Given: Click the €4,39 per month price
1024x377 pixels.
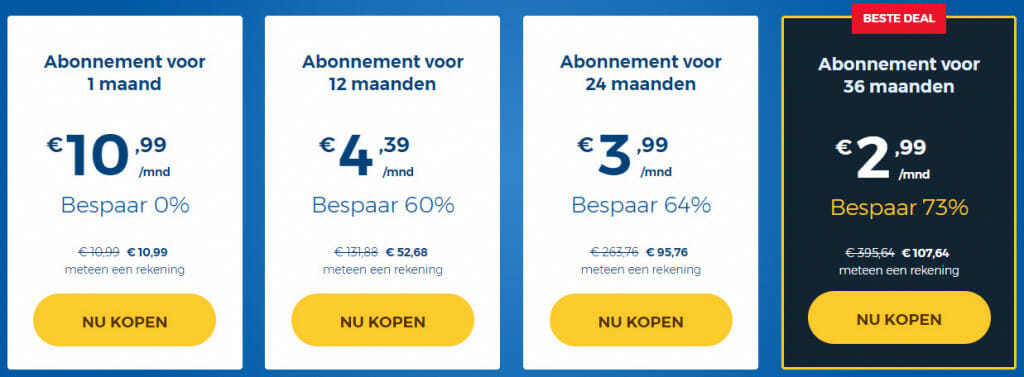Looking at the screenshot, I should (366, 156).
